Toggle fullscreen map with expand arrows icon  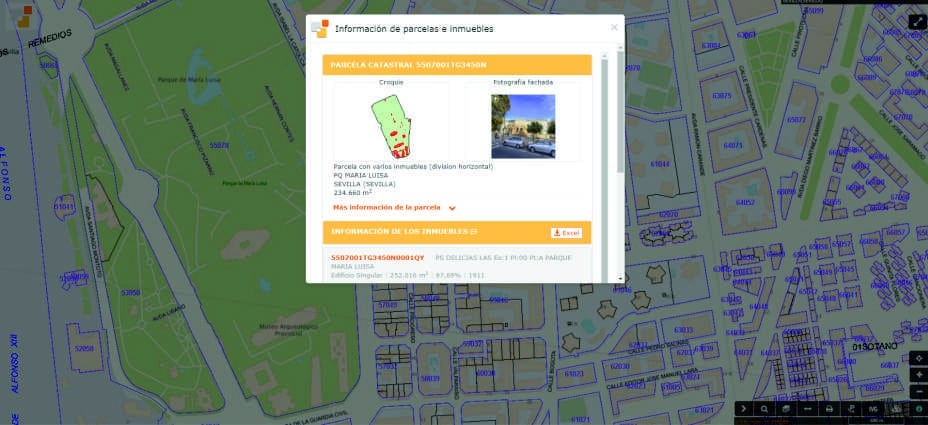918,22
